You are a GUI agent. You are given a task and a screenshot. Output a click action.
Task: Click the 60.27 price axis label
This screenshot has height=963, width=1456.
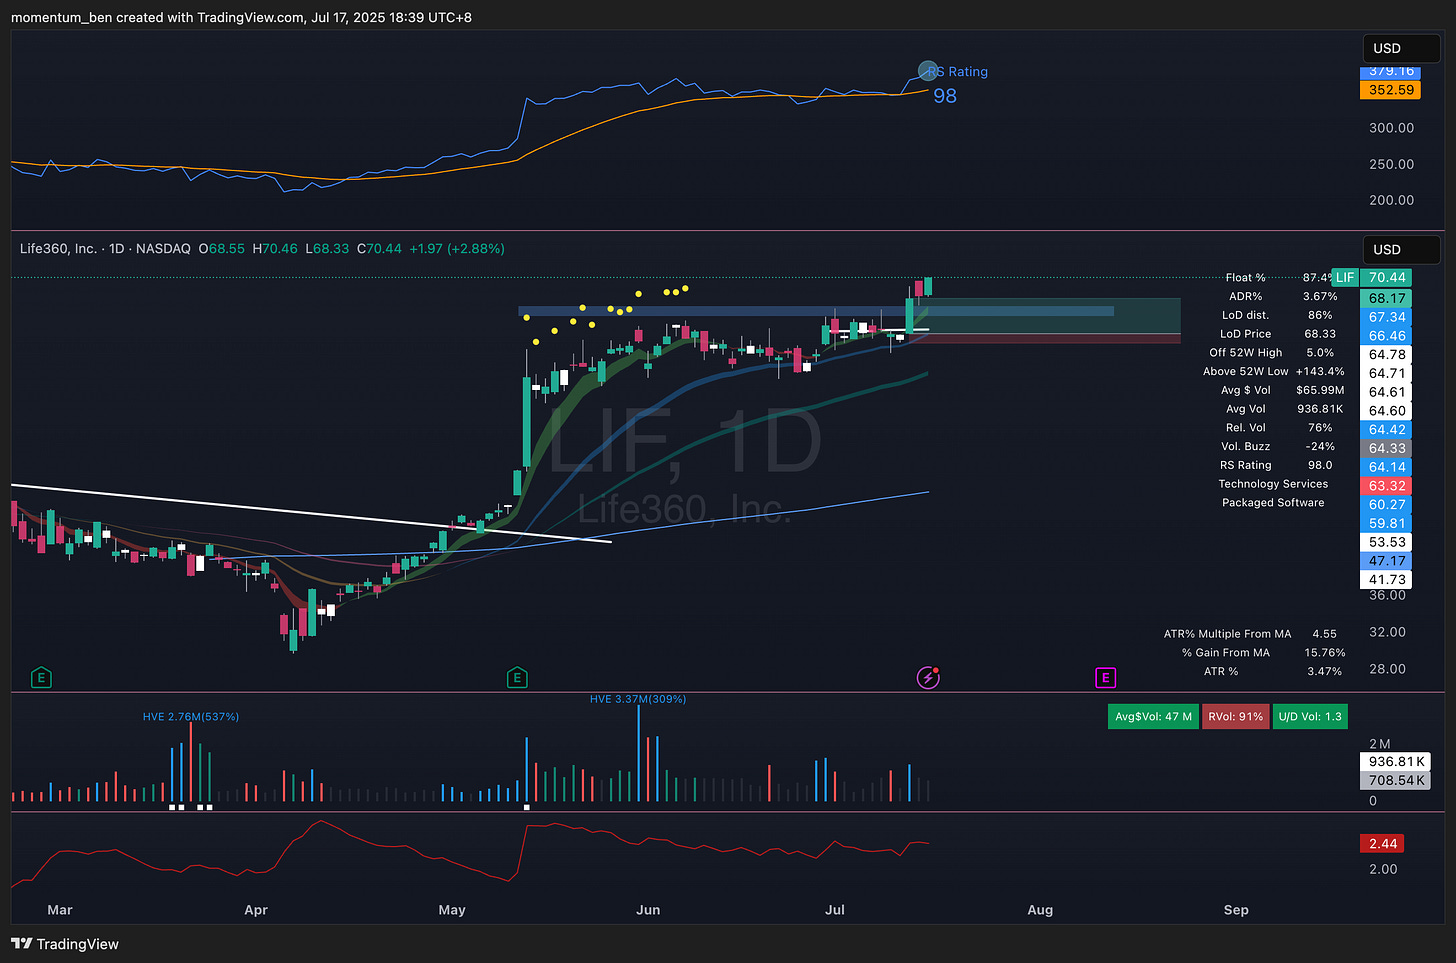[x=1387, y=505]
